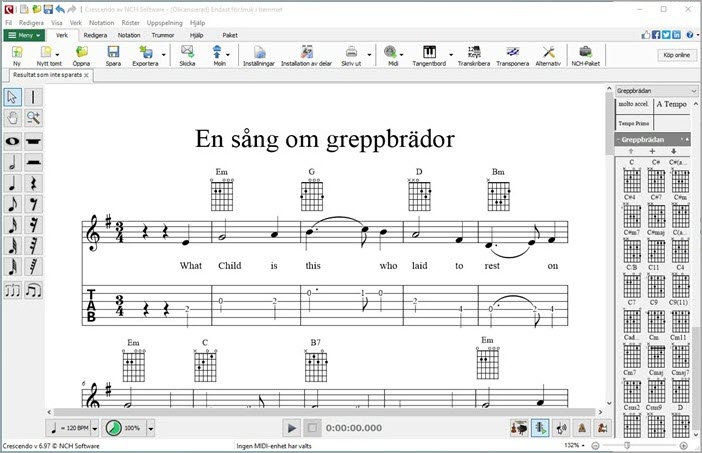Insert the molto accel. marking
The width and height of the screenshot is (702, 453).
pyautogui.click(x=634, y=104)
